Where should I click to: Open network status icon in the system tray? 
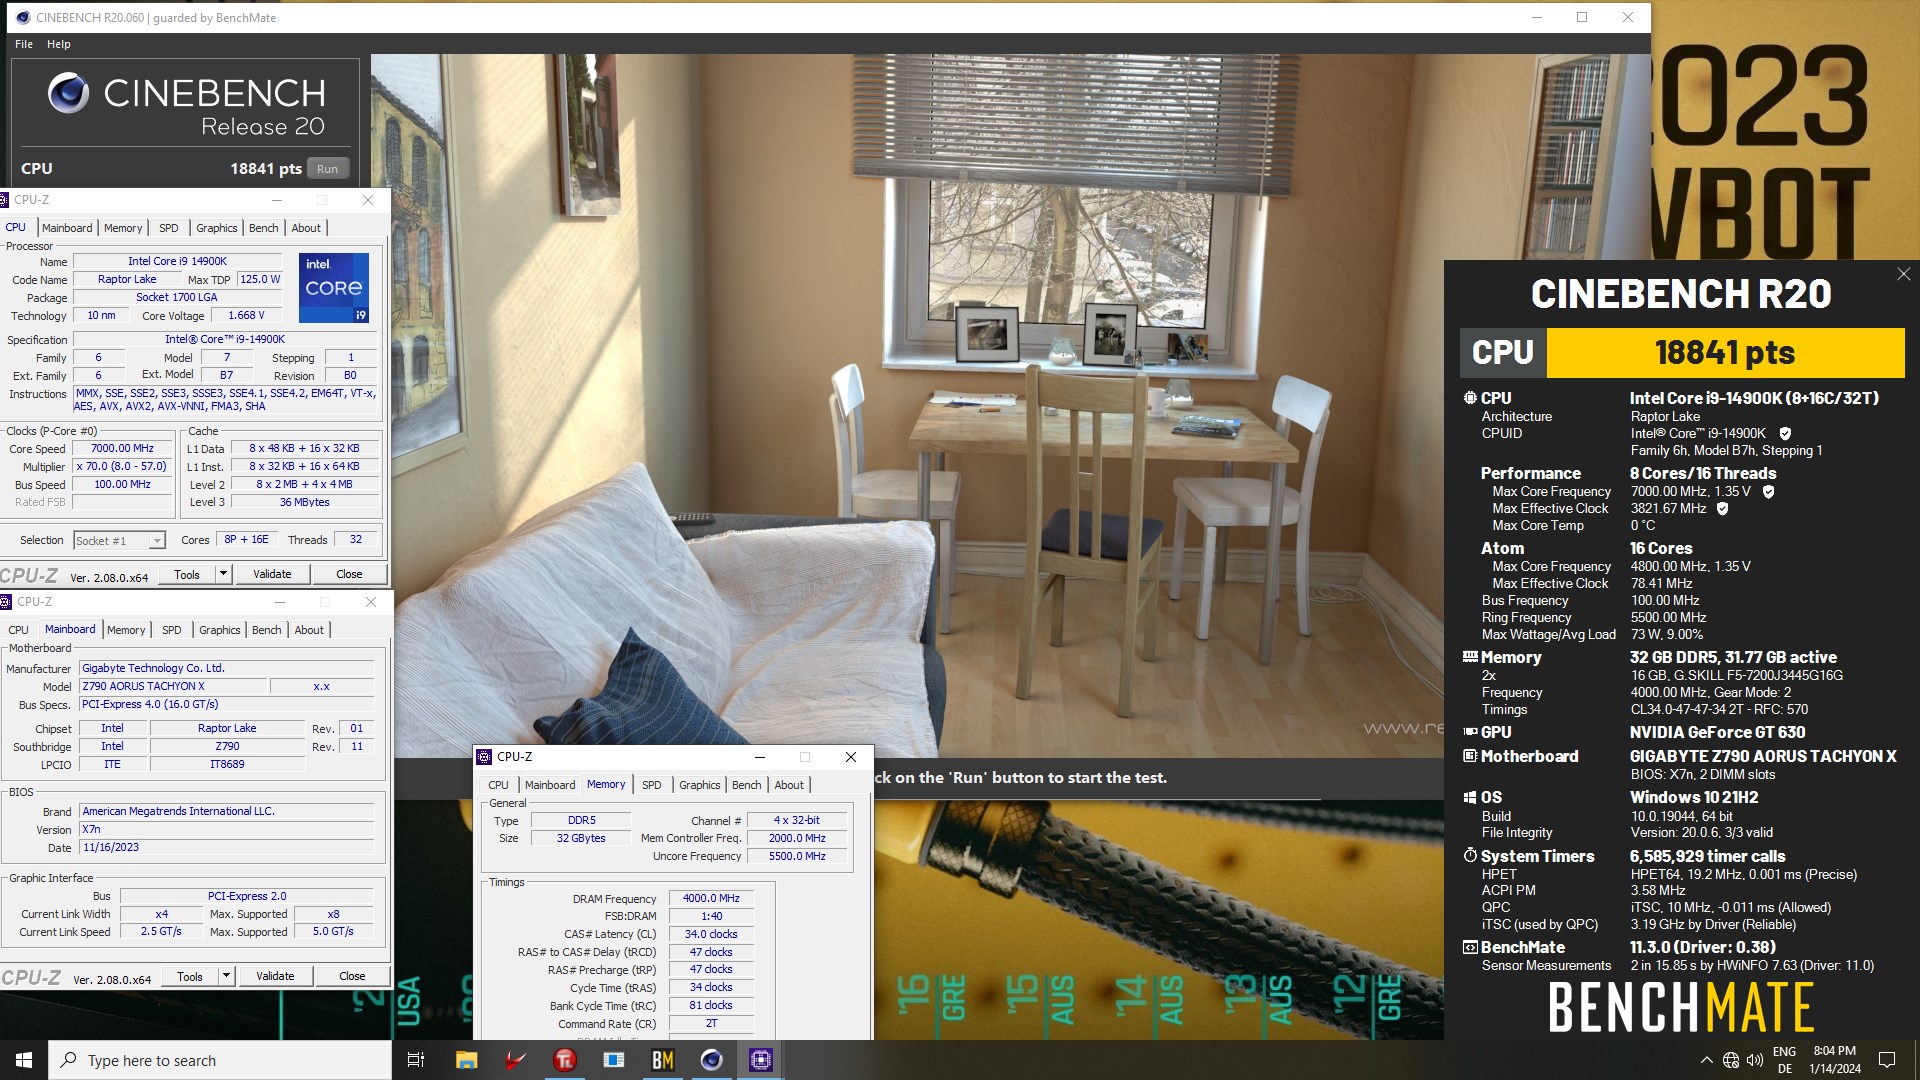pos(1731,1060)
